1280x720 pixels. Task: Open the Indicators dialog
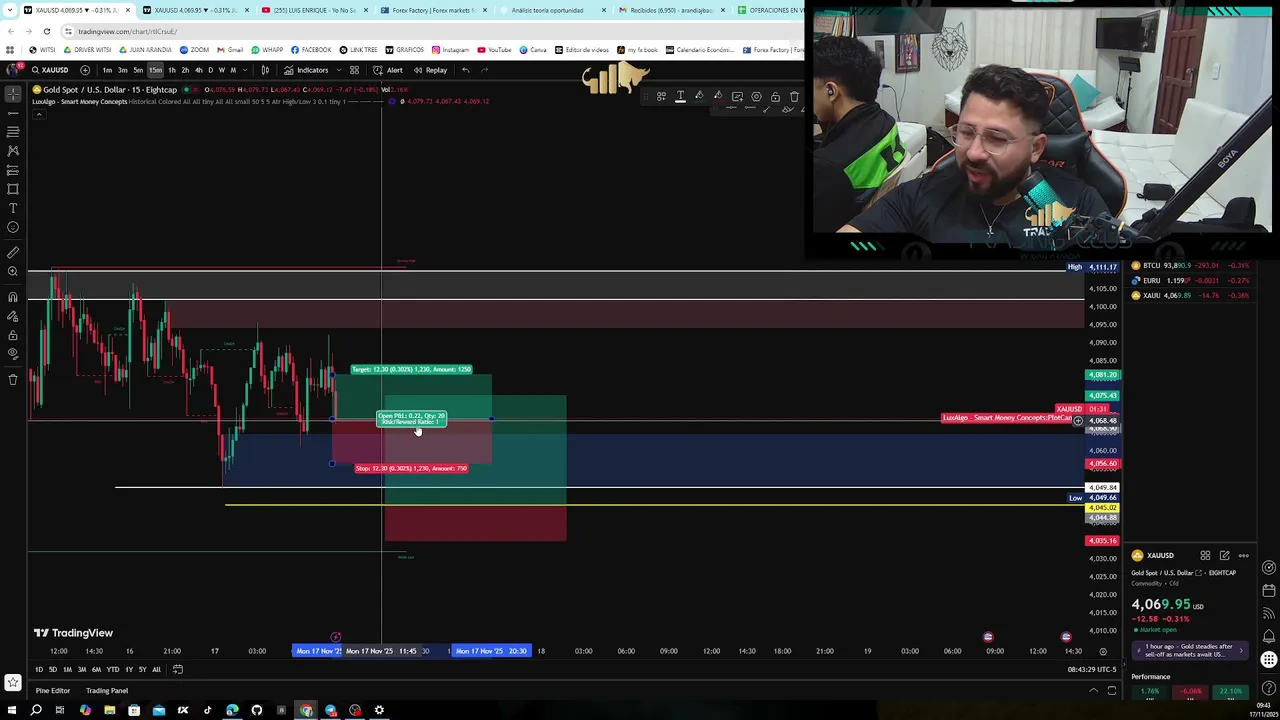click(x=306, y=70)
